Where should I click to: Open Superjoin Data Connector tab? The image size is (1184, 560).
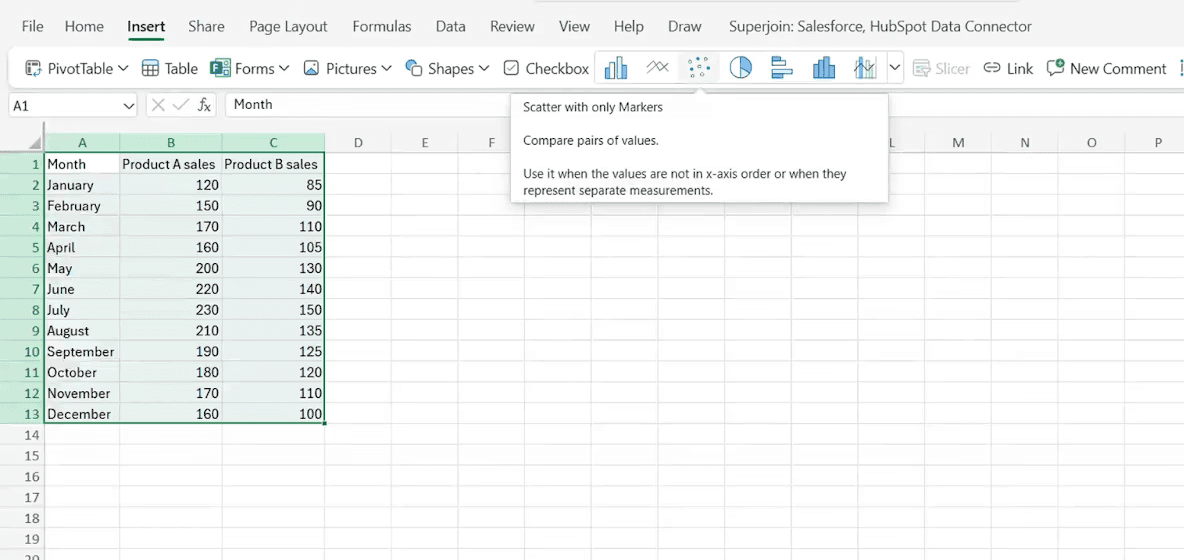tap(880, 26)
